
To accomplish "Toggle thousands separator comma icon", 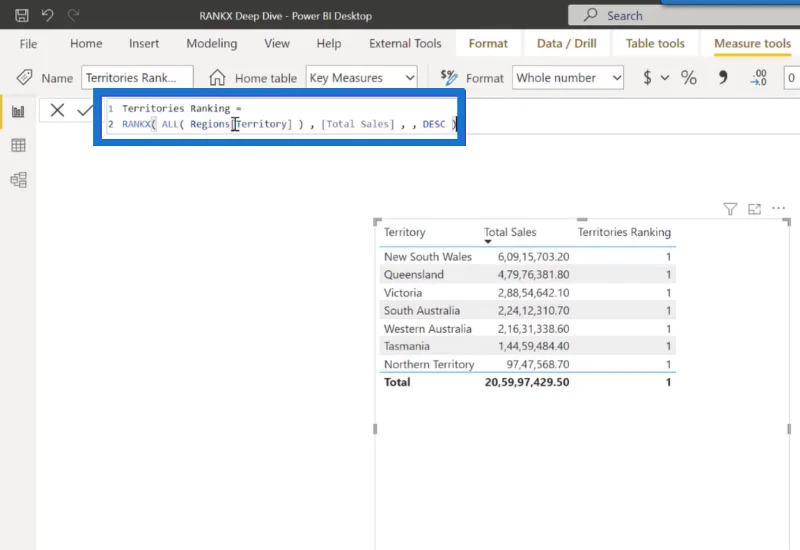I will [722, 78].
